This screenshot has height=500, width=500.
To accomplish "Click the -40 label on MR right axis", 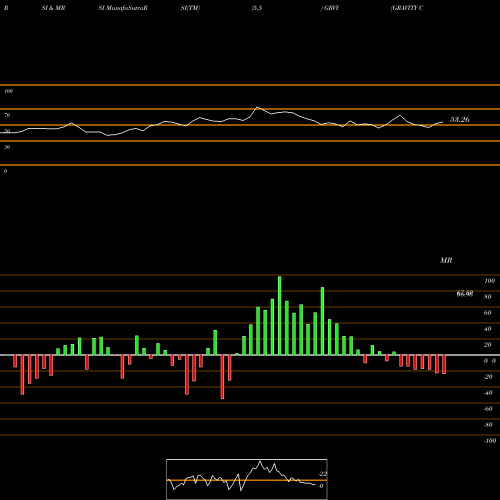I will tap(488, 393).
